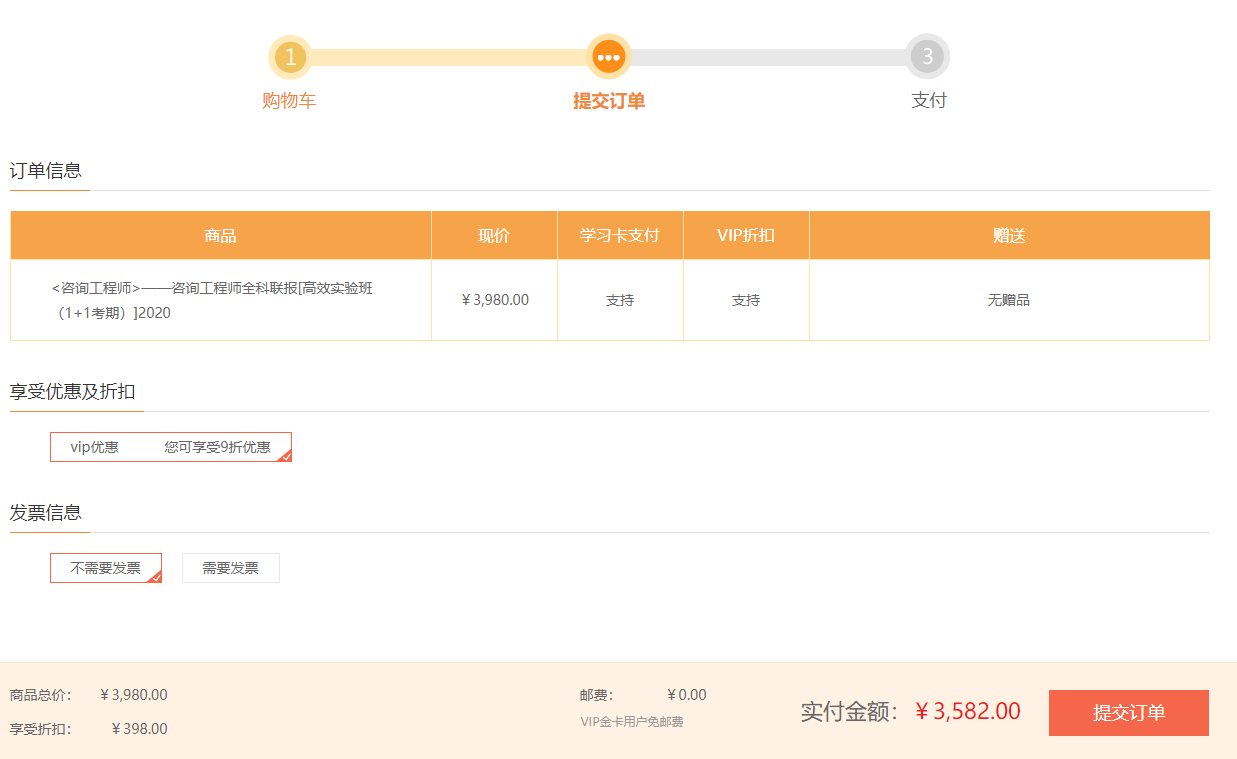Click the checkmark corner on 不需要发票 option
This screenshot has height=759, width=1237.
point(156,576)
